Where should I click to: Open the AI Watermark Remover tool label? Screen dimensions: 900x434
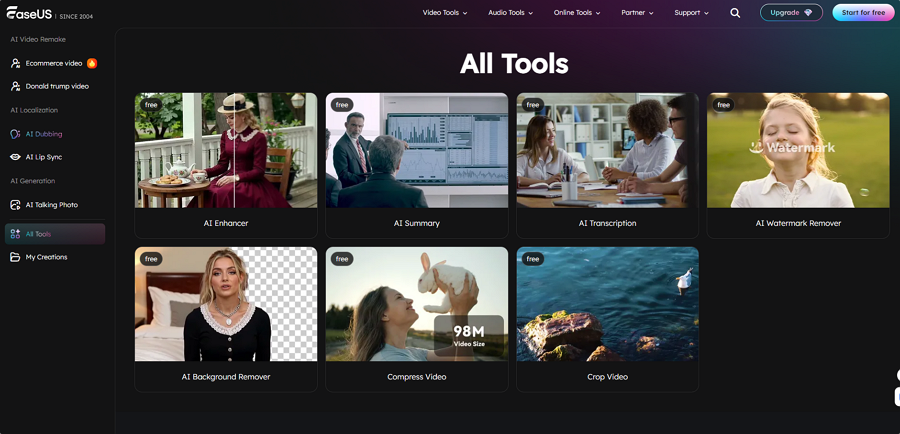coord(798,223)
